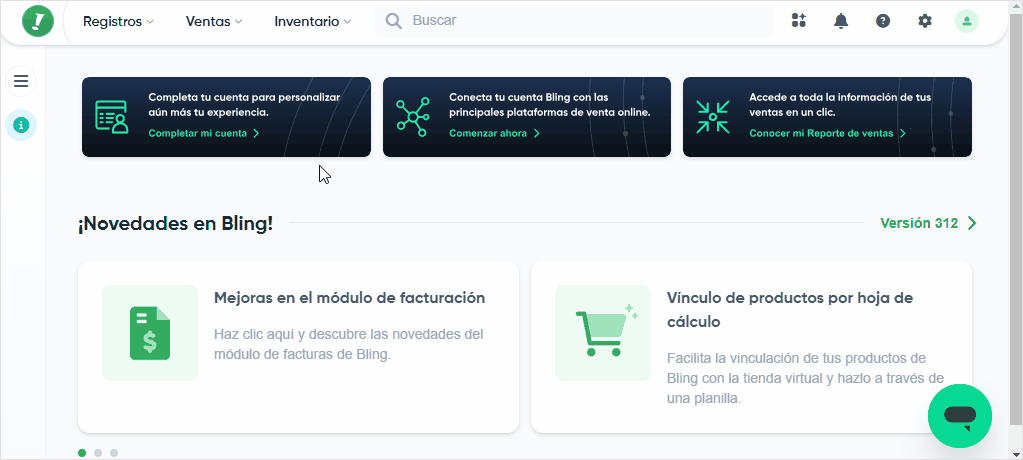Click the Completar mi cuenta link
1023x460 pixels.
198,133
